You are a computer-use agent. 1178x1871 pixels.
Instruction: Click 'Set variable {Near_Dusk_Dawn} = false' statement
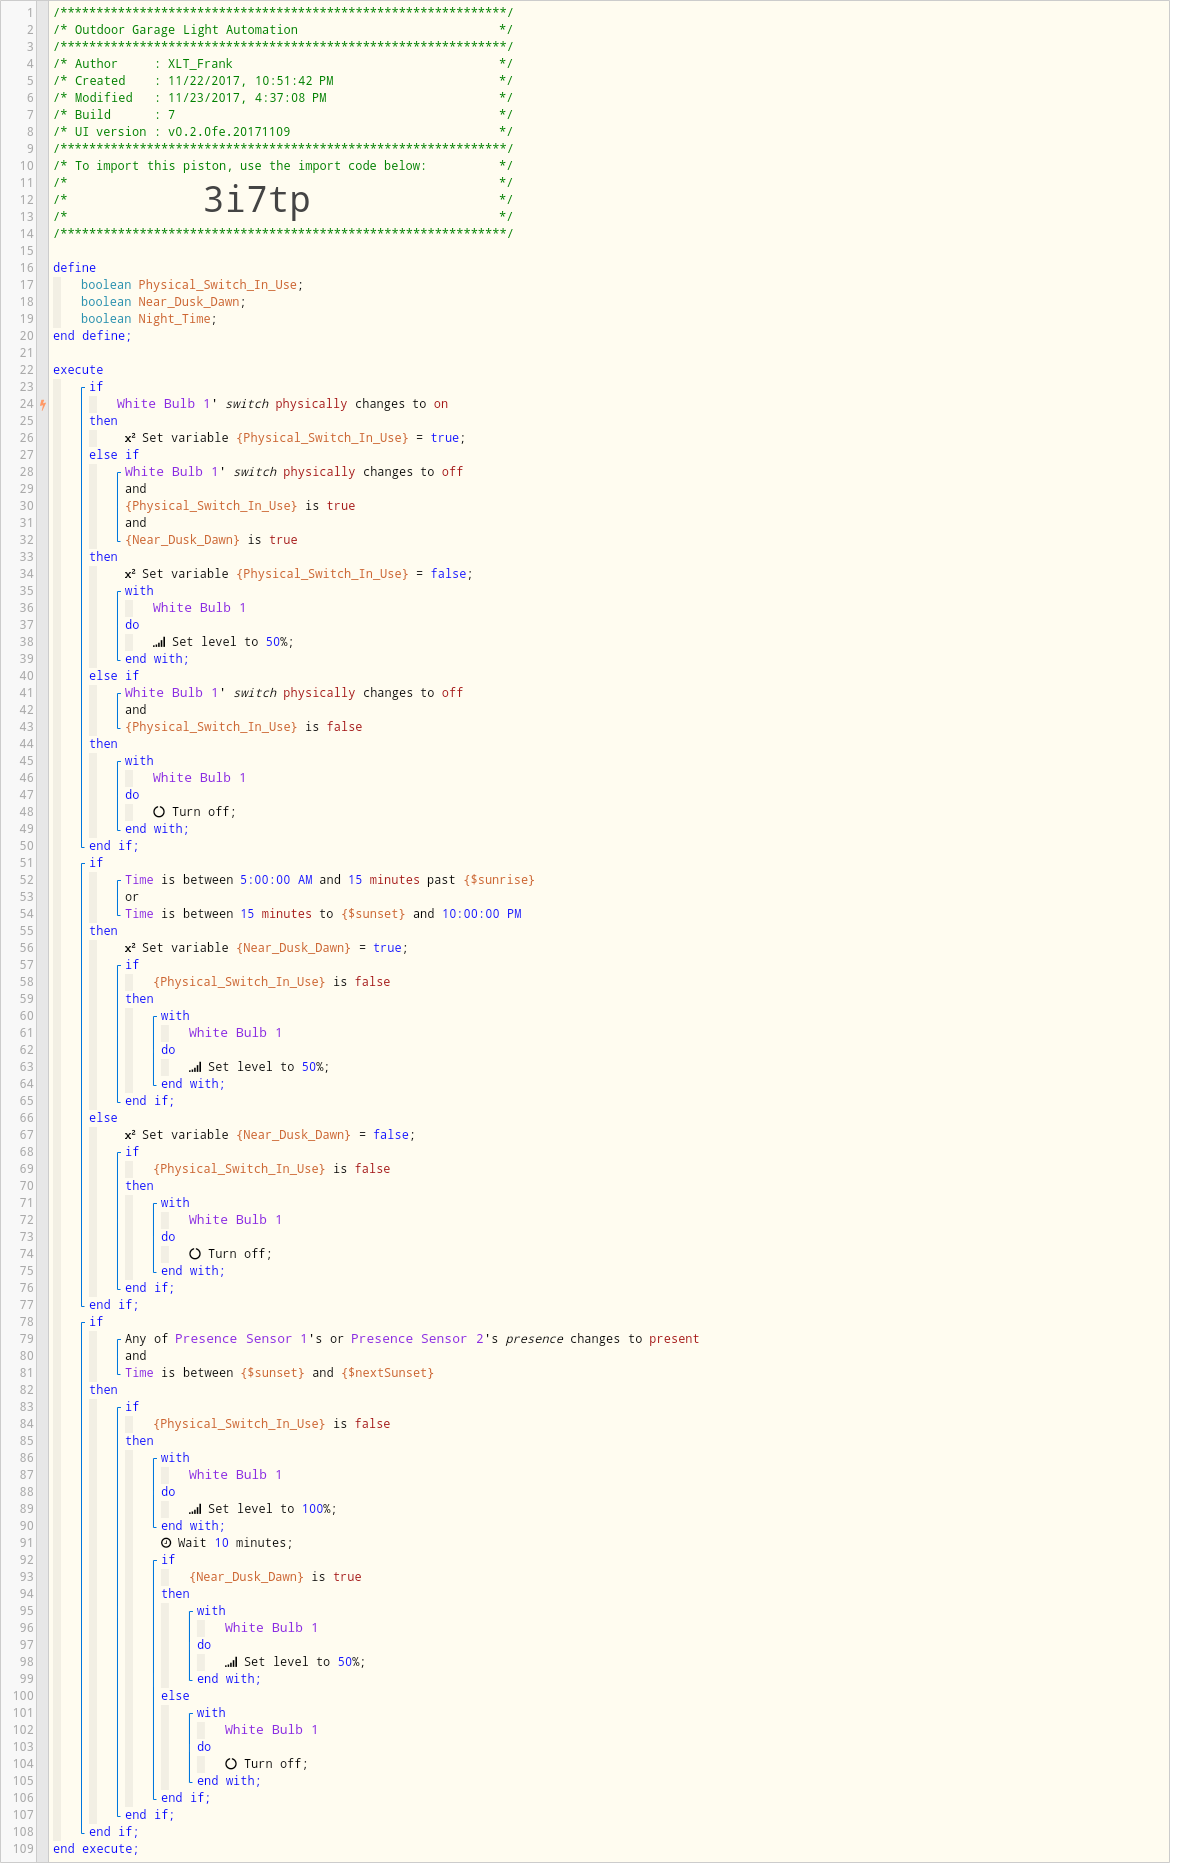270,1135
